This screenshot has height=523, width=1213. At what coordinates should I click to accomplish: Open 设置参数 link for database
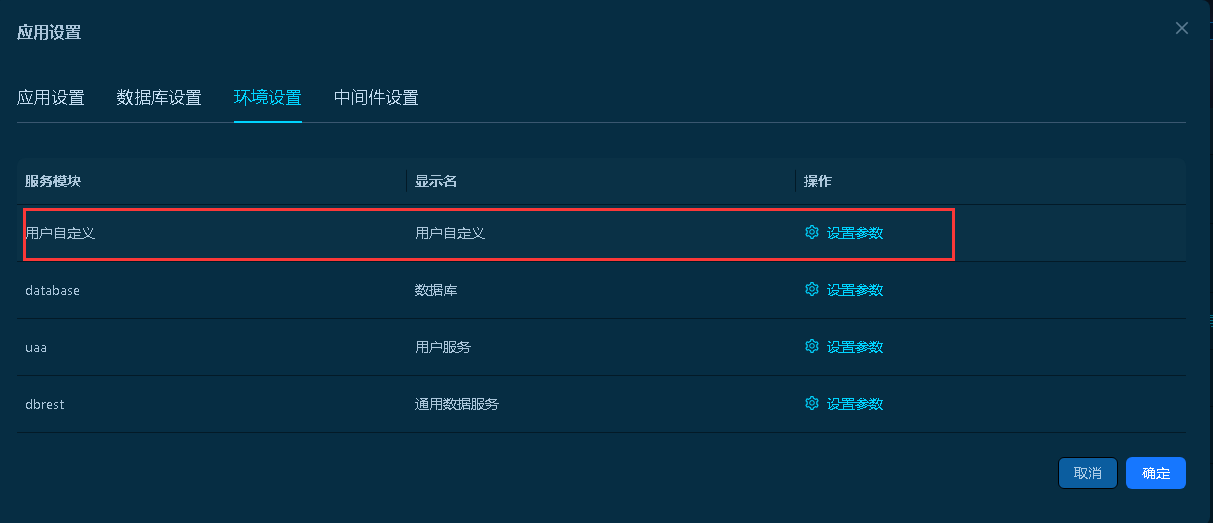855,290
